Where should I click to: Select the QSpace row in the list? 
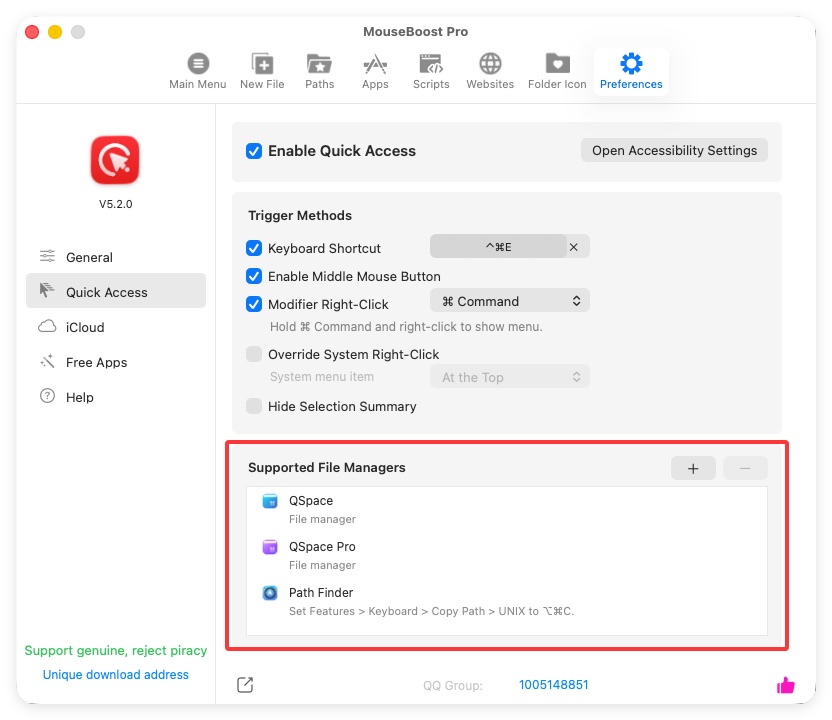tap(507, 509)
